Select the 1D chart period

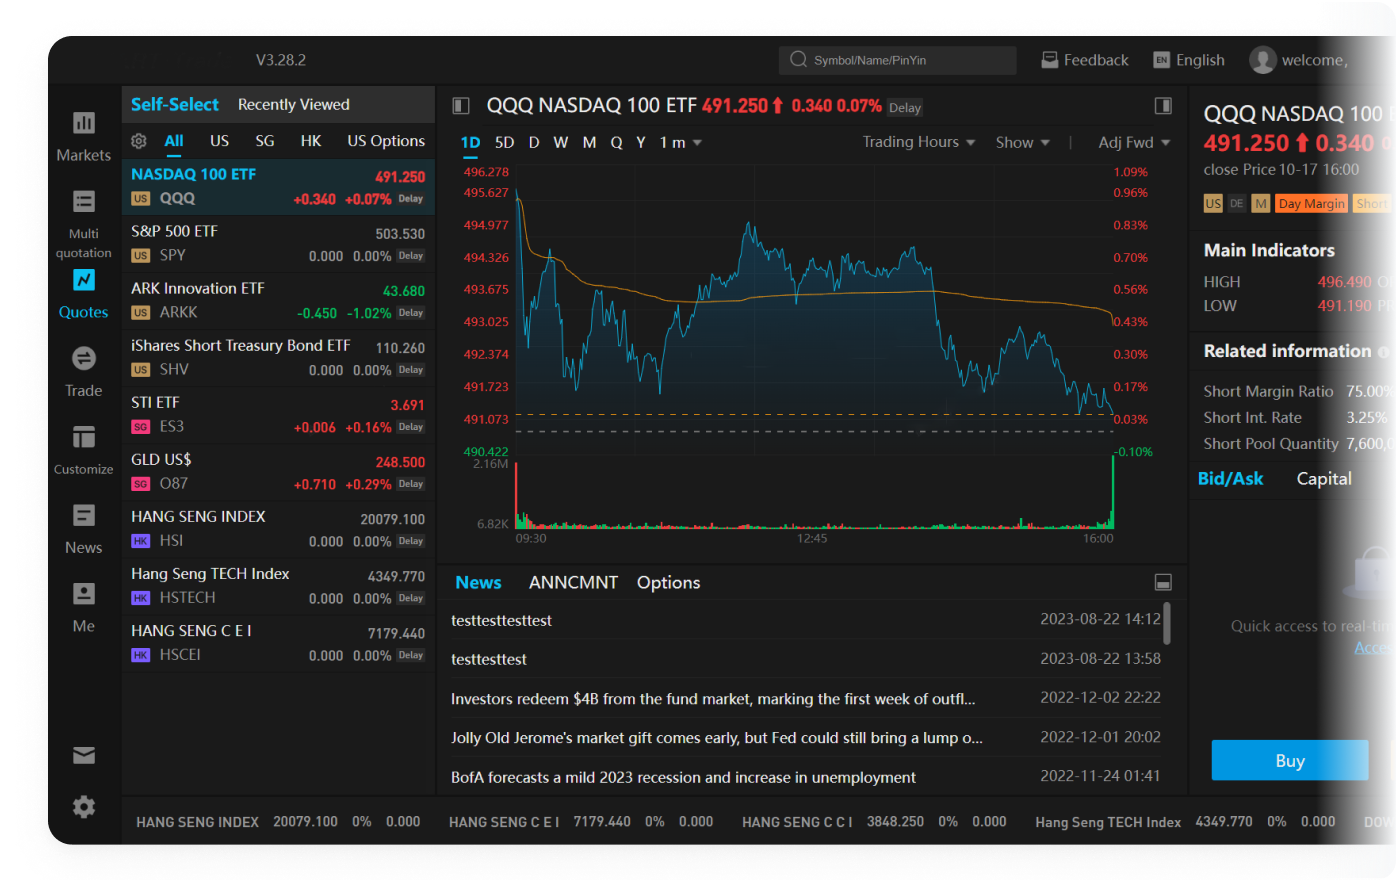click(471, 142)
